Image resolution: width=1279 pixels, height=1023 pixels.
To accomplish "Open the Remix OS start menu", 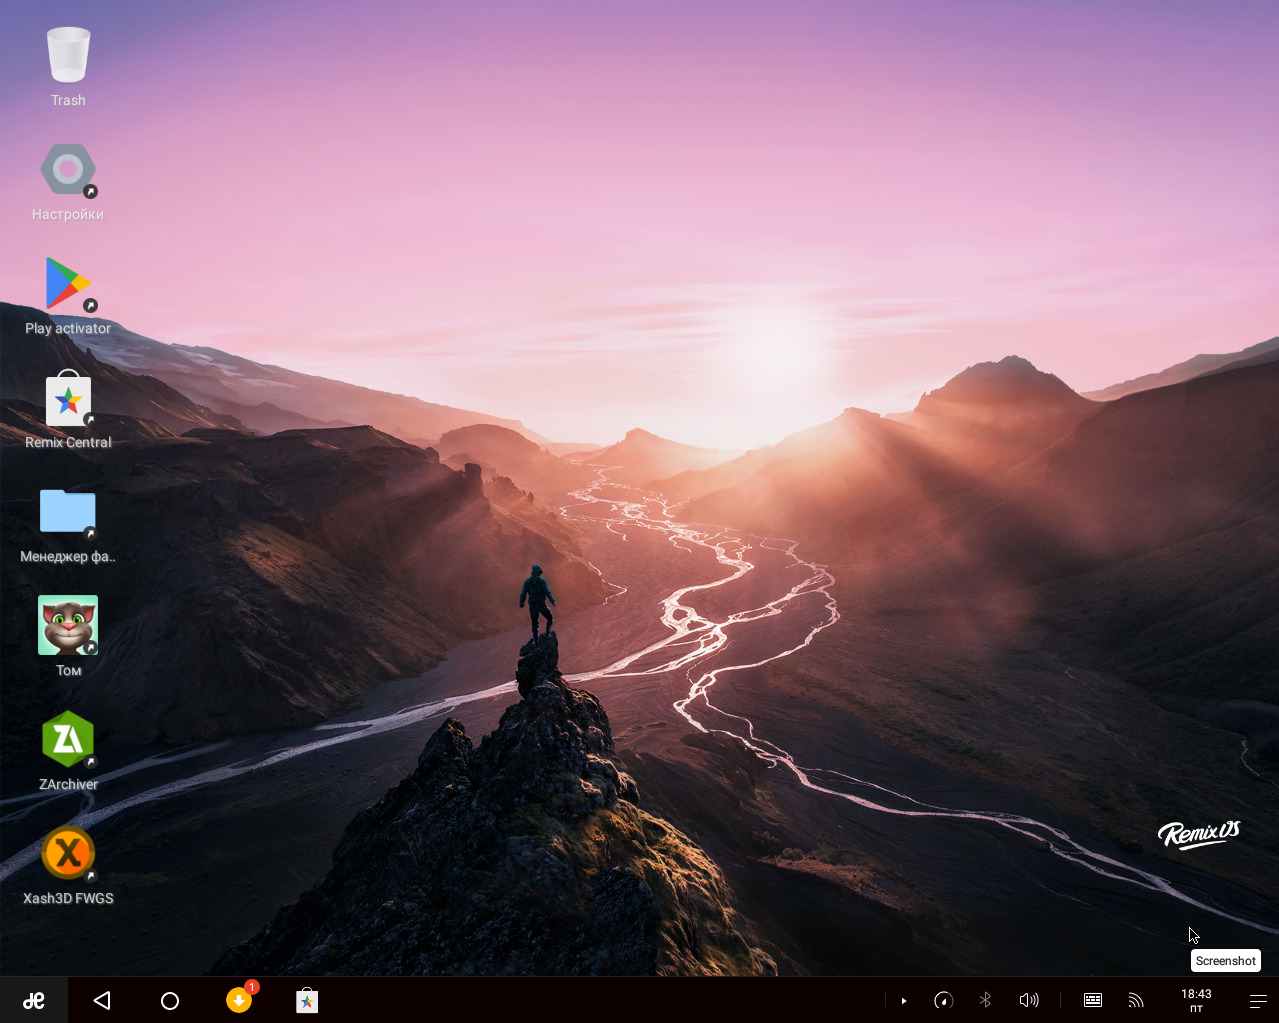I will tap(34, 1000).
